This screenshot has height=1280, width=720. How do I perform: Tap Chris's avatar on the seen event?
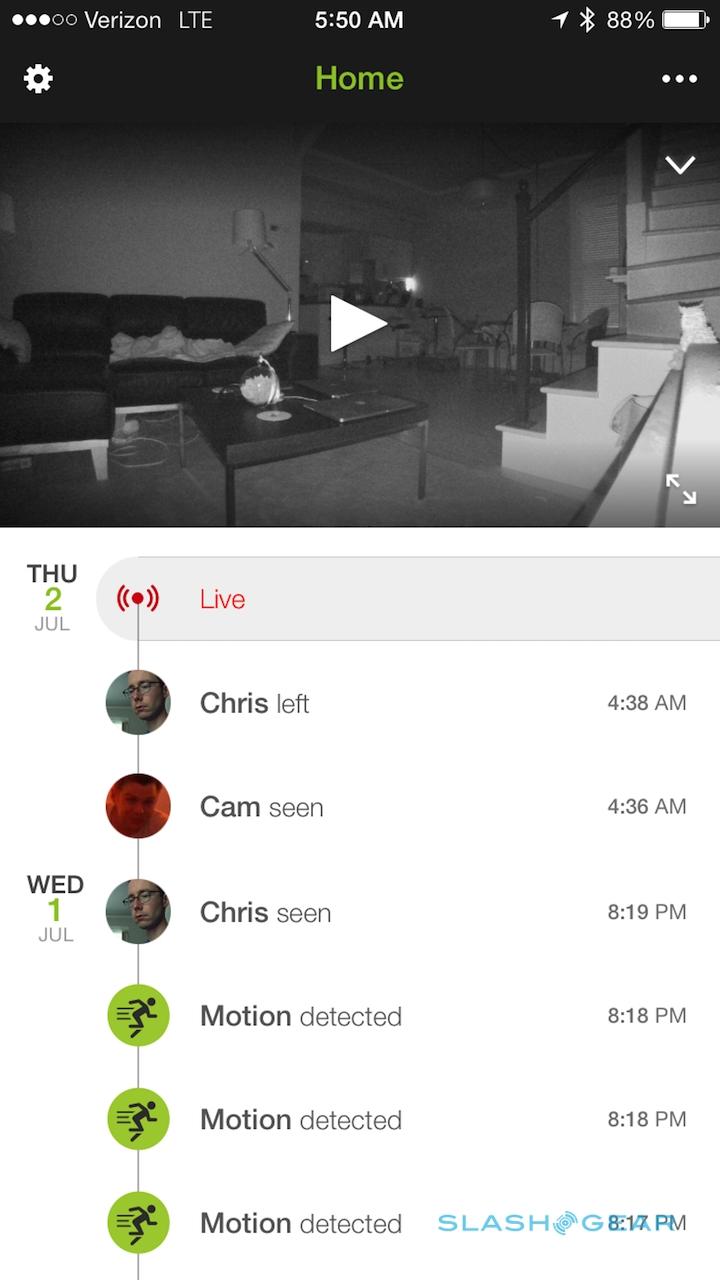point(138,912)
